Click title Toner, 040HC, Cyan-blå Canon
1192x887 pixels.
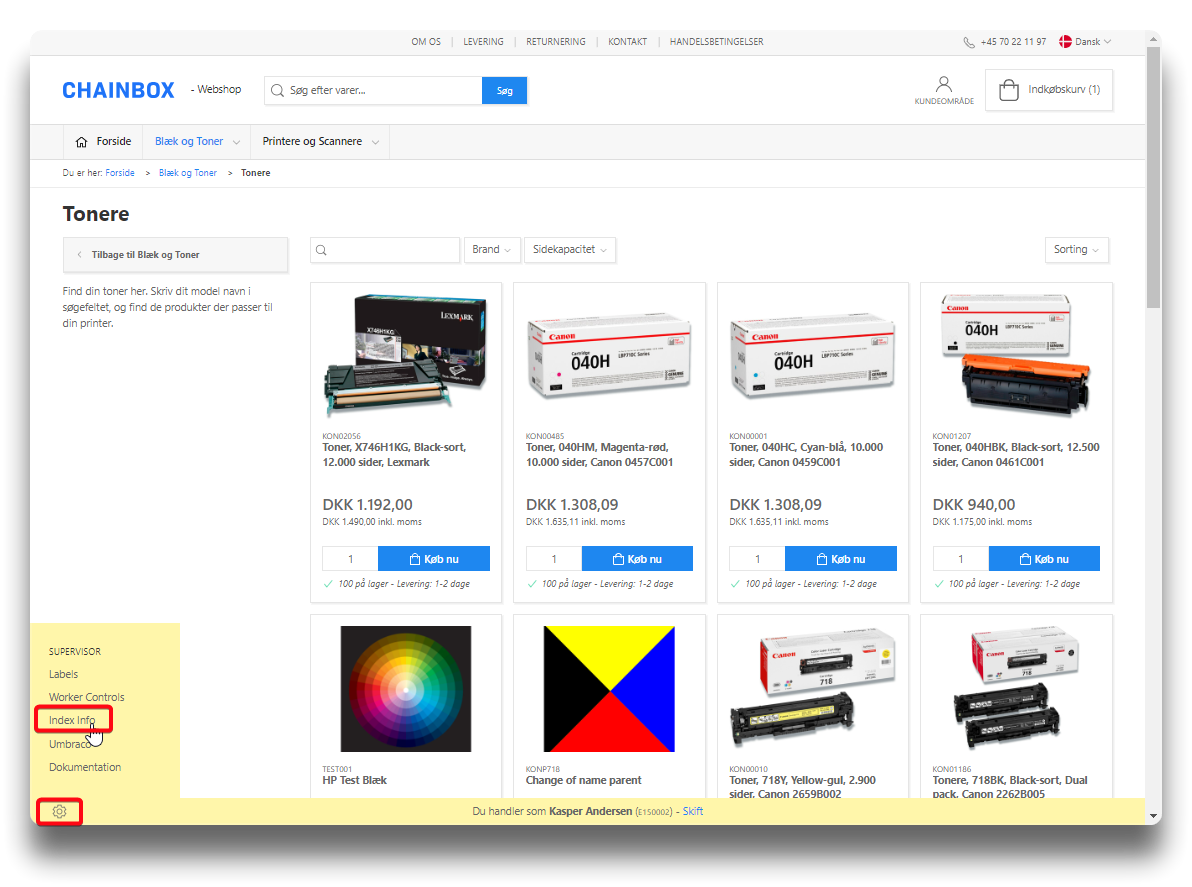coord(807,455)
